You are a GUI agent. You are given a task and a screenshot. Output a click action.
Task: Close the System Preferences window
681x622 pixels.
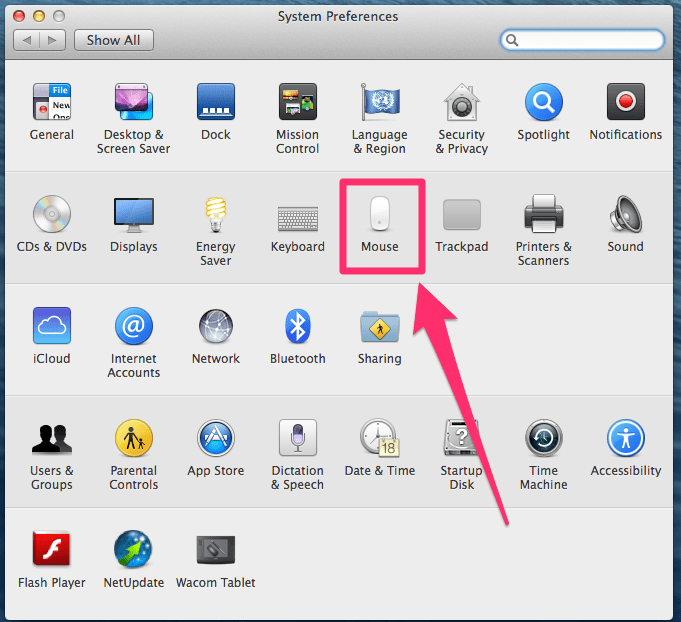(19, 16)
